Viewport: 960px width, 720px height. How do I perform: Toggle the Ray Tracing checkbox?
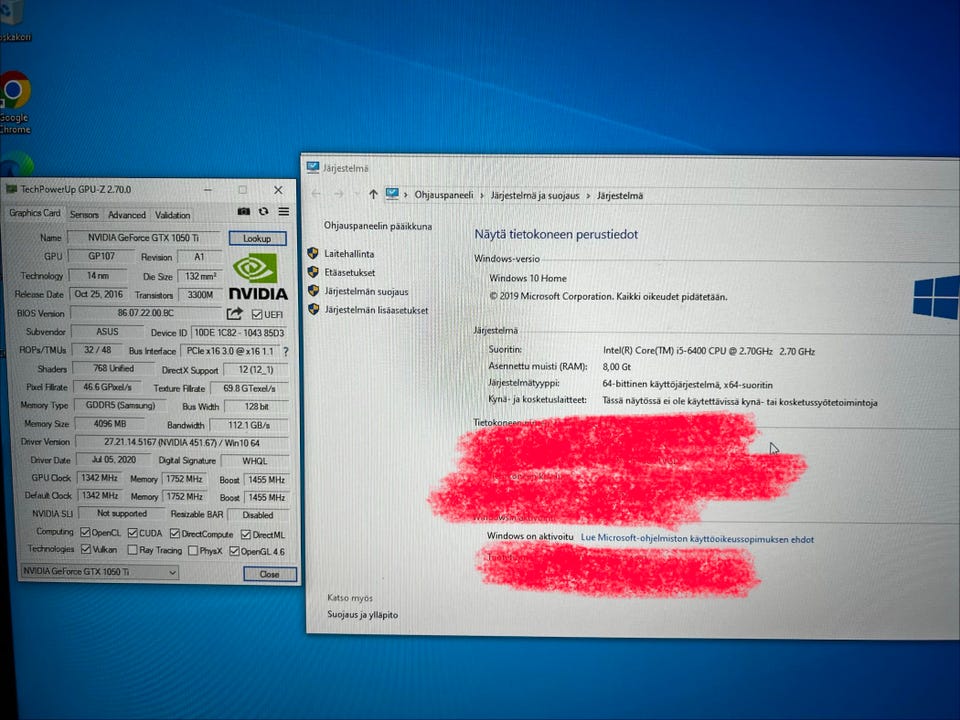[132, 550]
